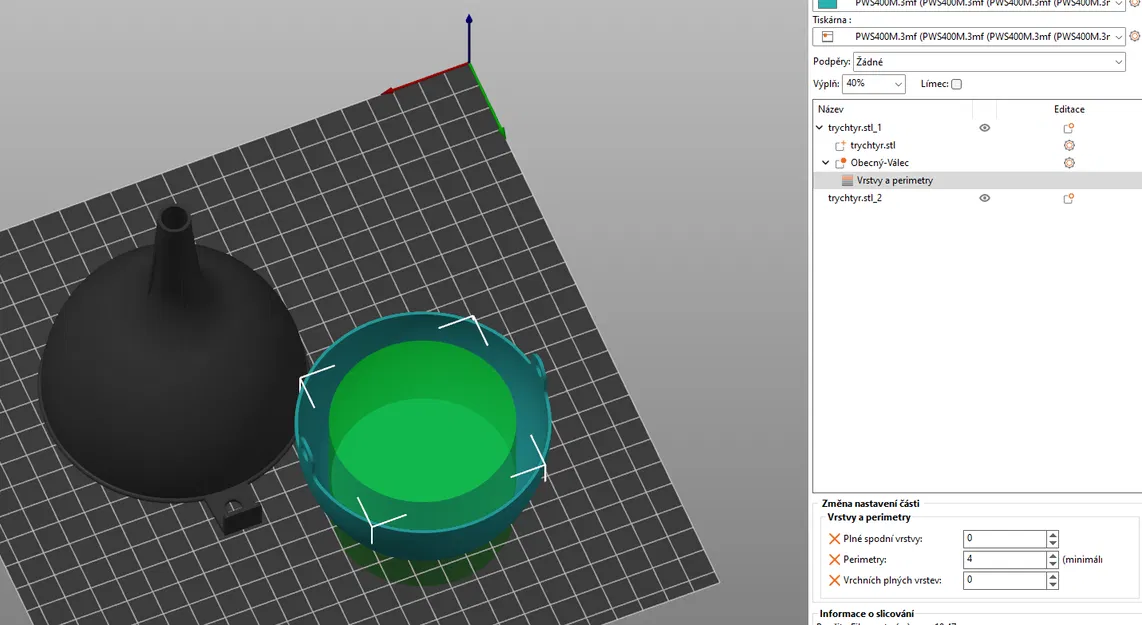Increase Plné spodní vrstvy with up arrow
The height and width of the screenshot is (625, 1142).
1052,535
